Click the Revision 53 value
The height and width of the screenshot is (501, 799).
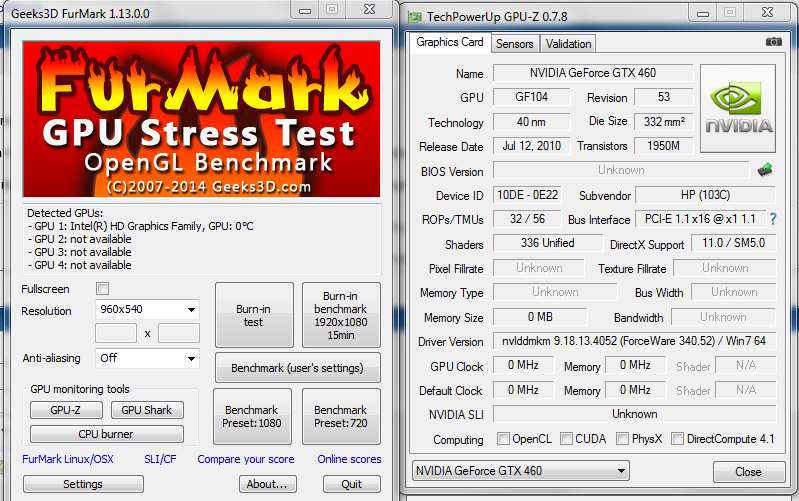pyautogui.click(x=663, y=97)
